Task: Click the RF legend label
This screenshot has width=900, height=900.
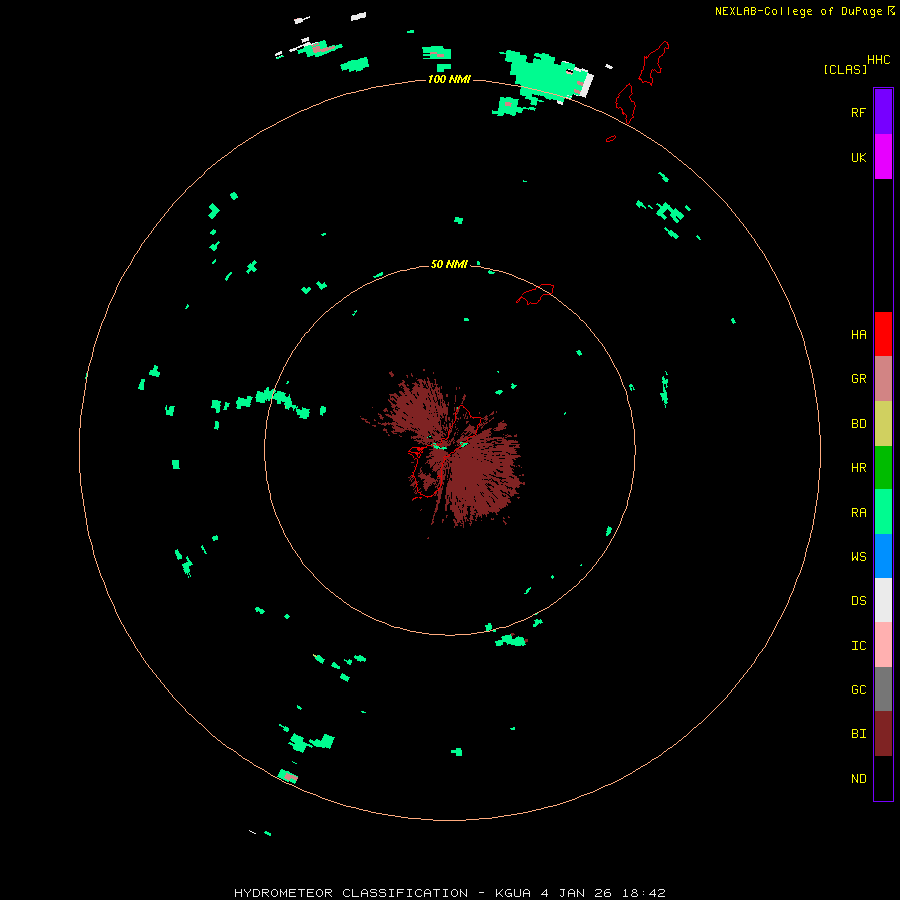Action: (858, 112)
